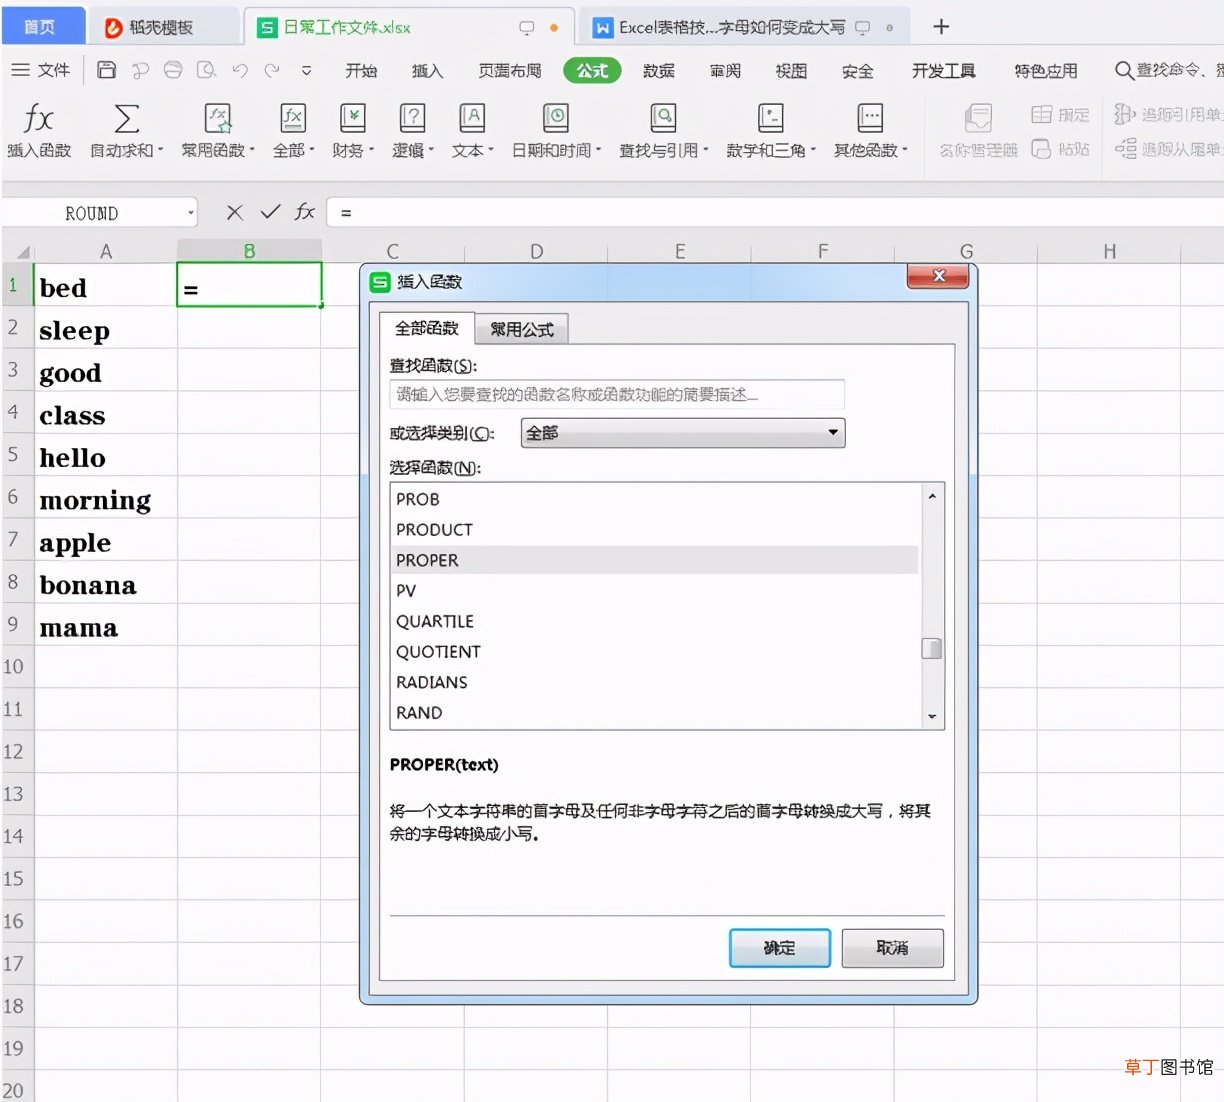This screenshot has height=1102, width=1224.
Task: Select QUOTIENT in the function list
Action: (655, 652)
